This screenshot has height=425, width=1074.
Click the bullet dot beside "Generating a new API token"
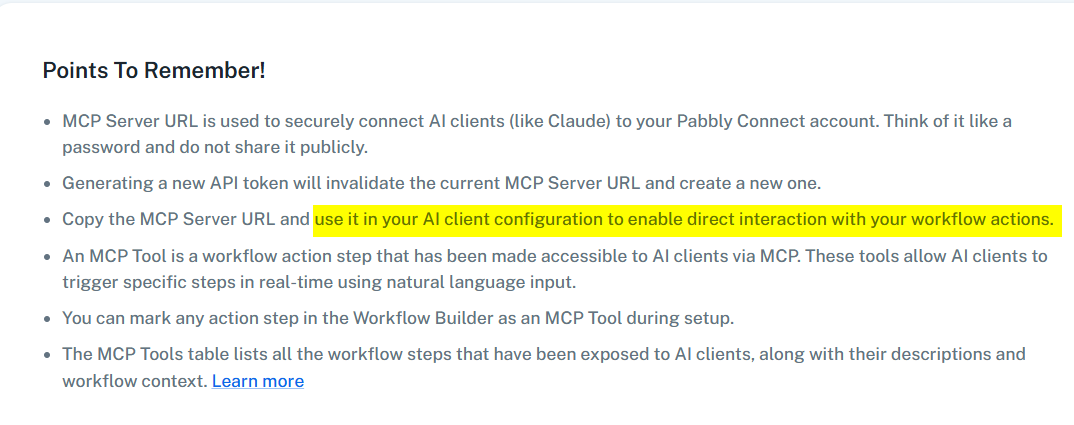(x=47, y=184)
